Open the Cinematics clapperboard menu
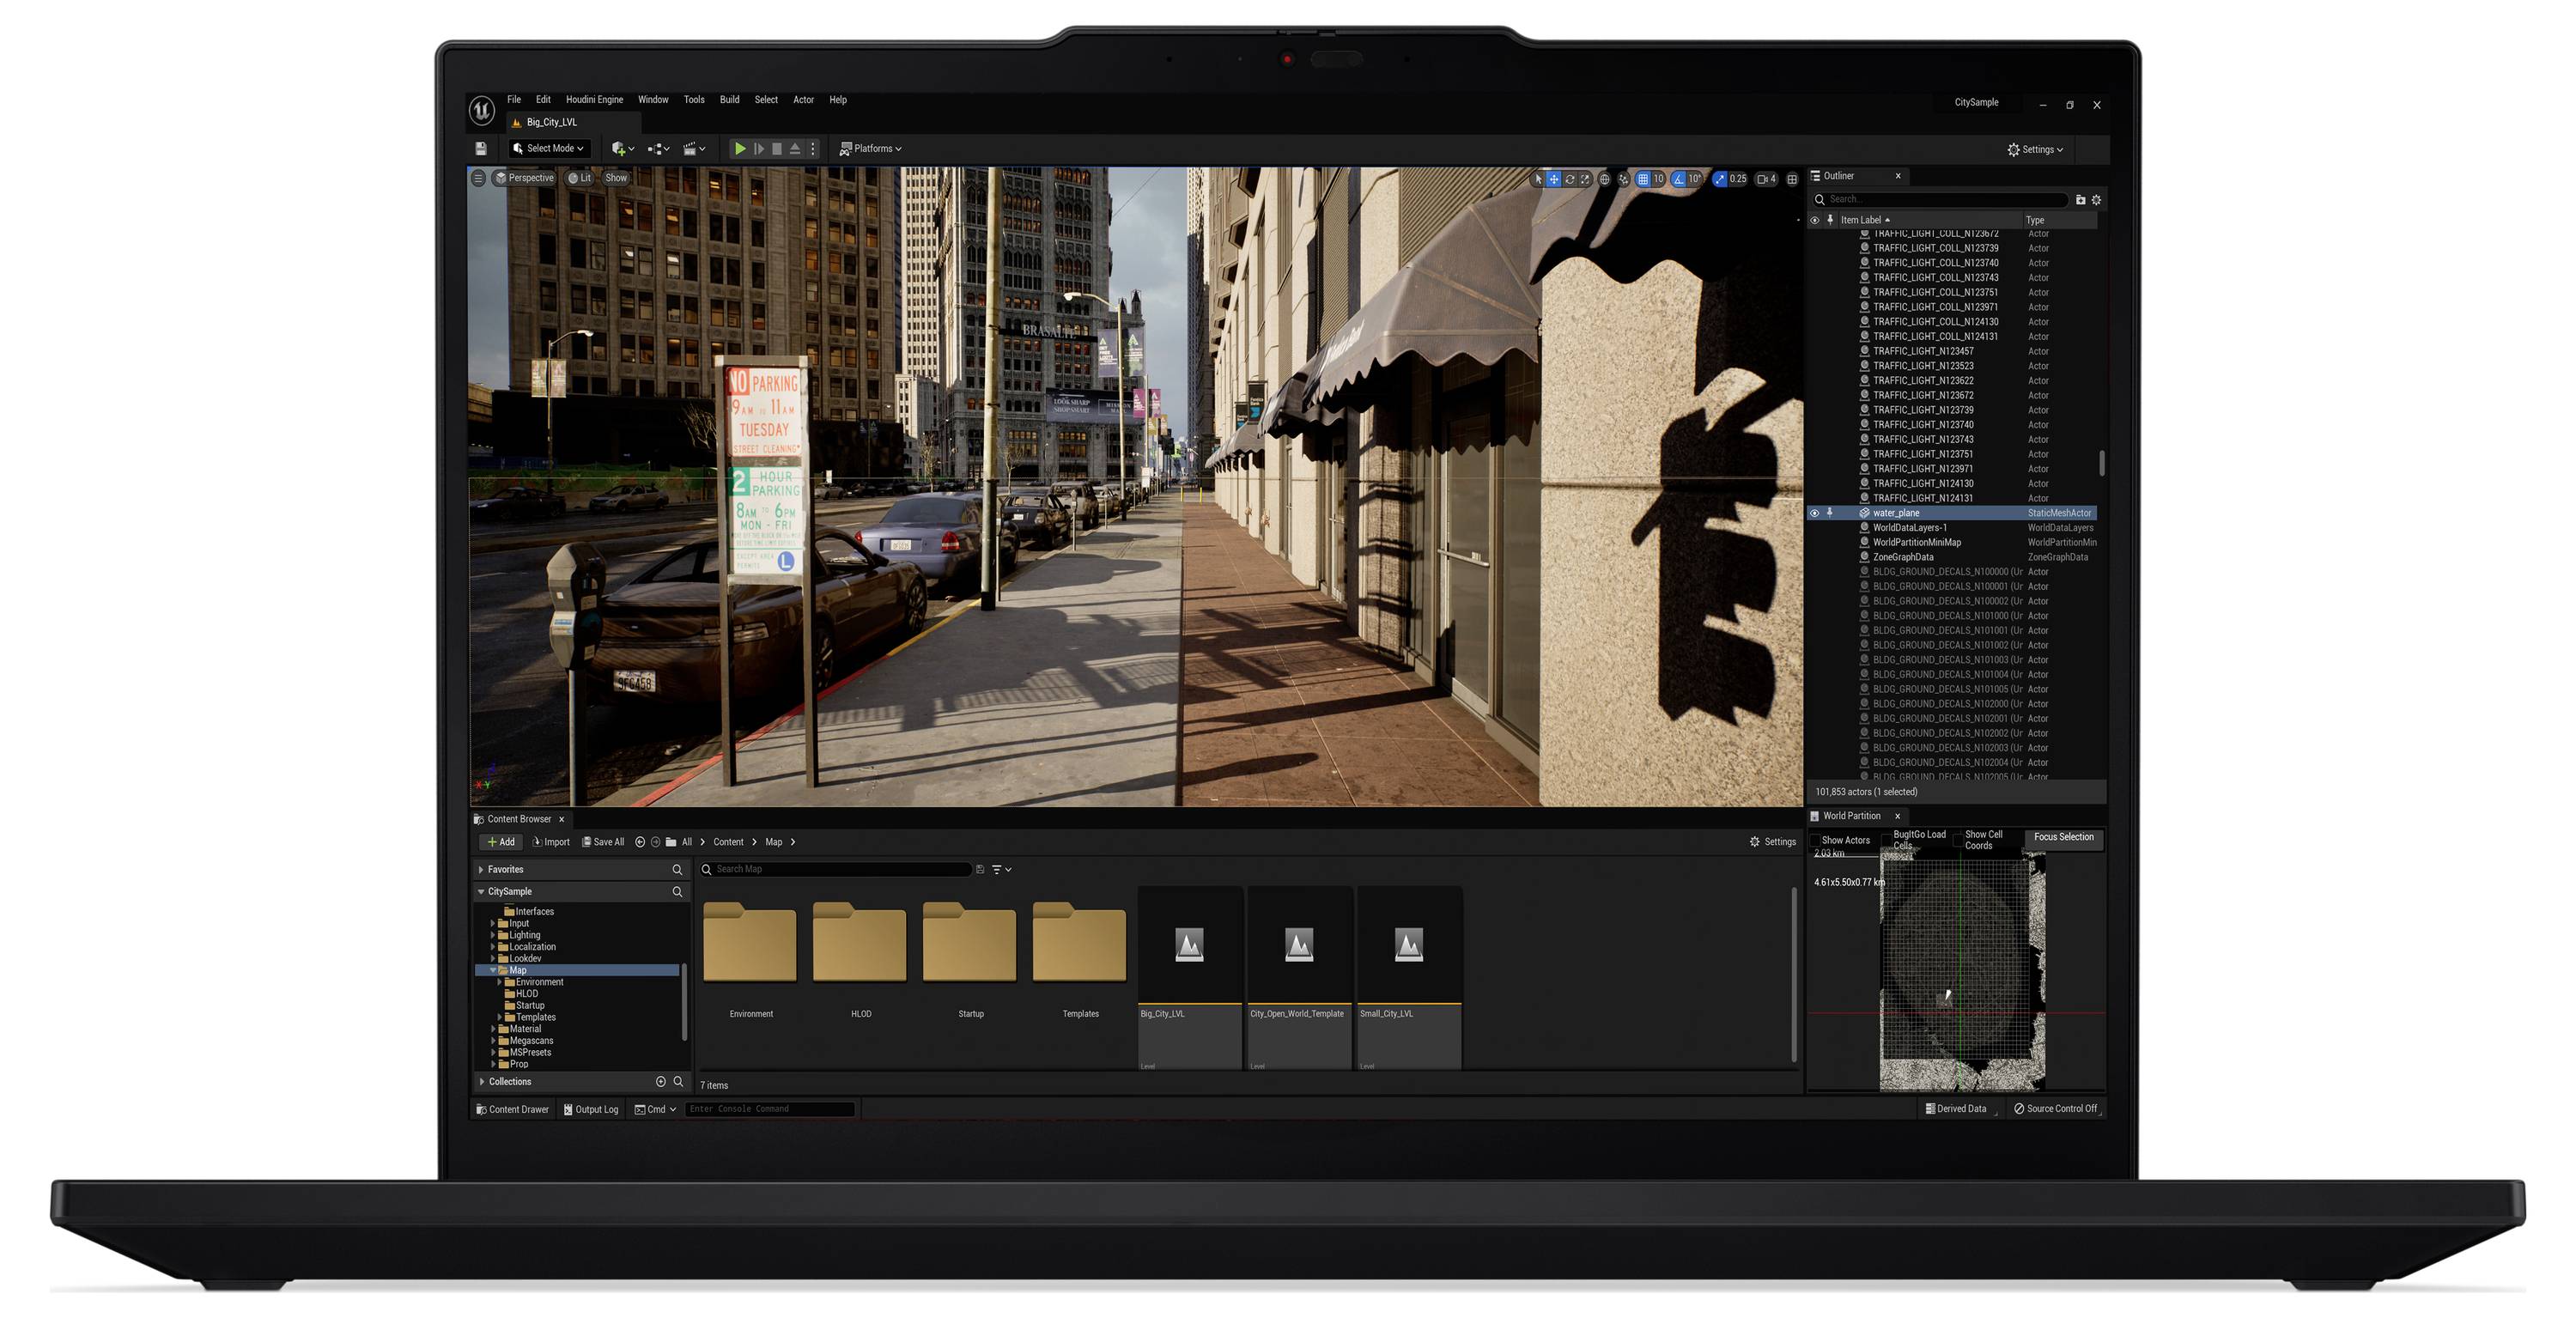This screenshot has height=1318, width=2576. 691,148
